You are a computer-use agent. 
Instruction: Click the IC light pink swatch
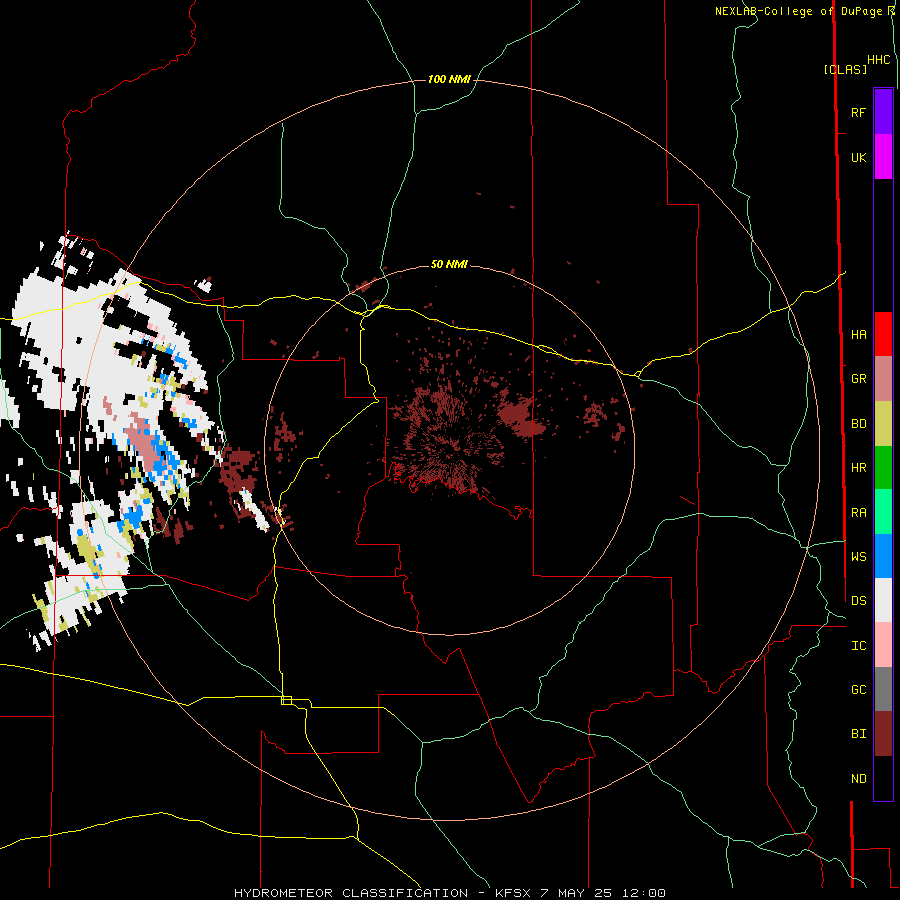(x=883, y=645)
